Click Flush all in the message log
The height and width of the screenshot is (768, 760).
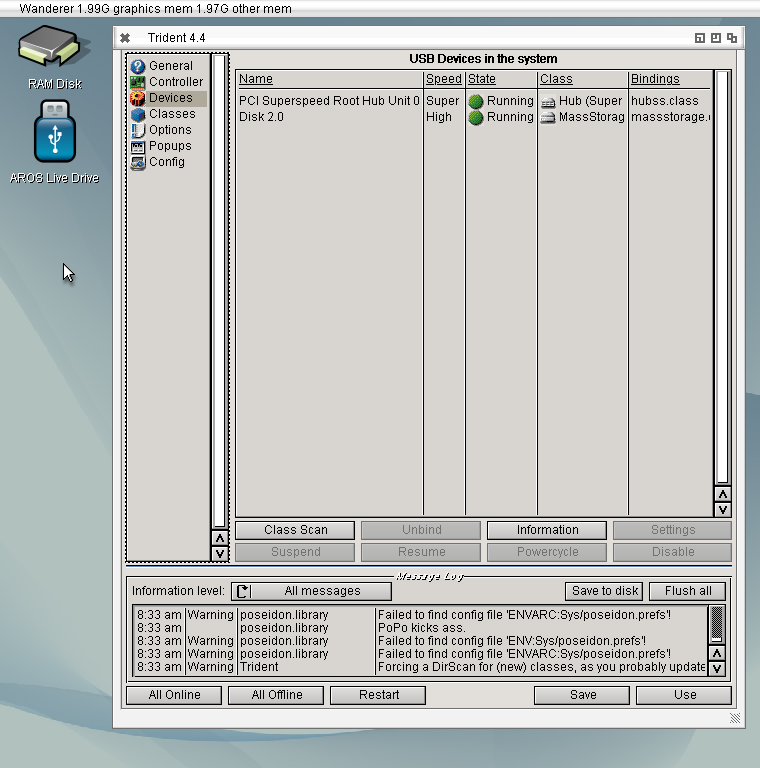tap(687, 591)
